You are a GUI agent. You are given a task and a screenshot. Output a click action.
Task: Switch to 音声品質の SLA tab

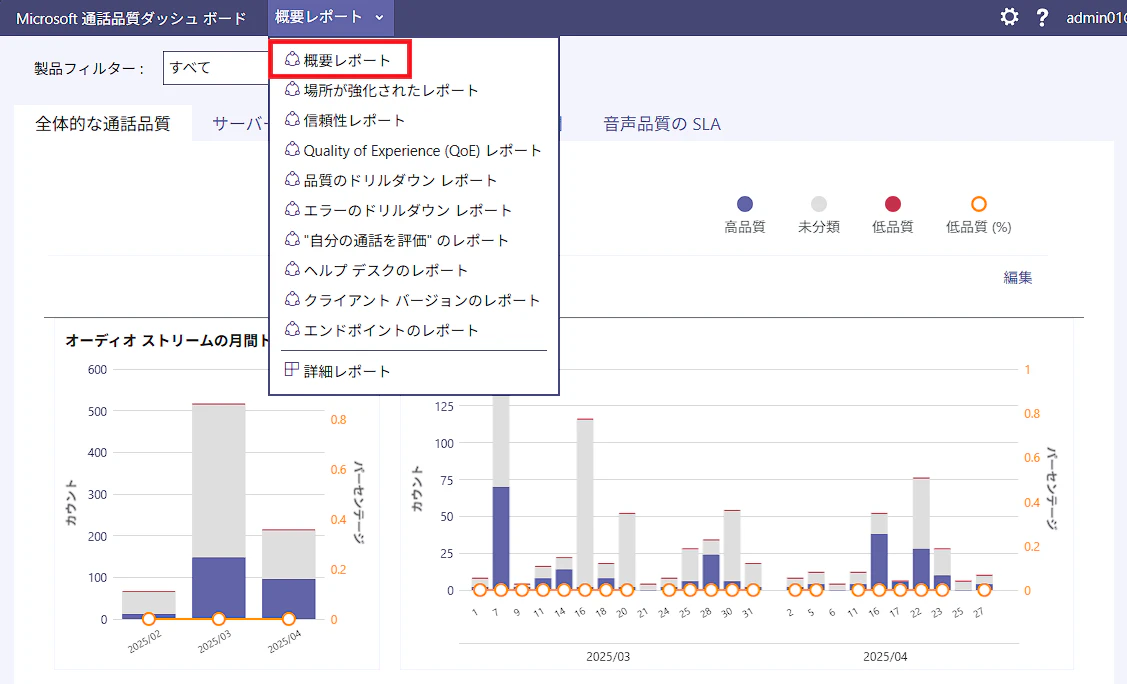coord(662,124)
